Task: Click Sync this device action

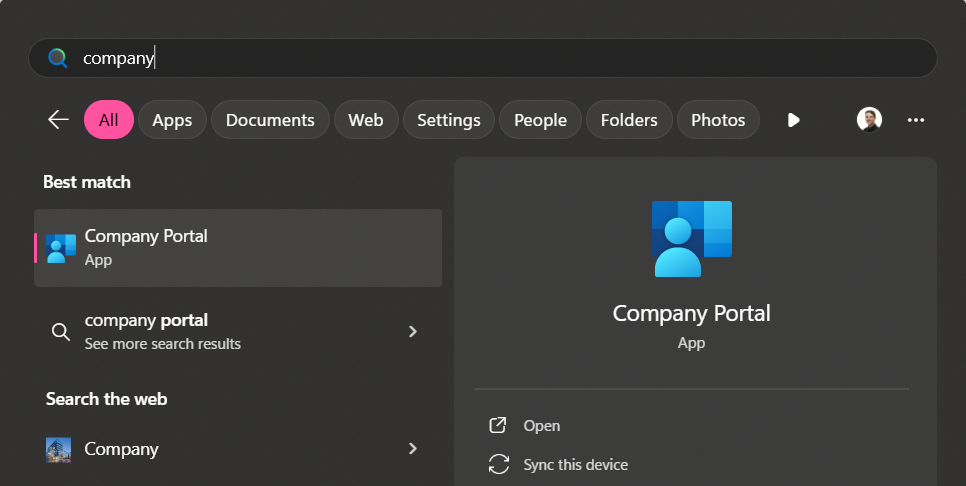Action: (x=575, y=464)
